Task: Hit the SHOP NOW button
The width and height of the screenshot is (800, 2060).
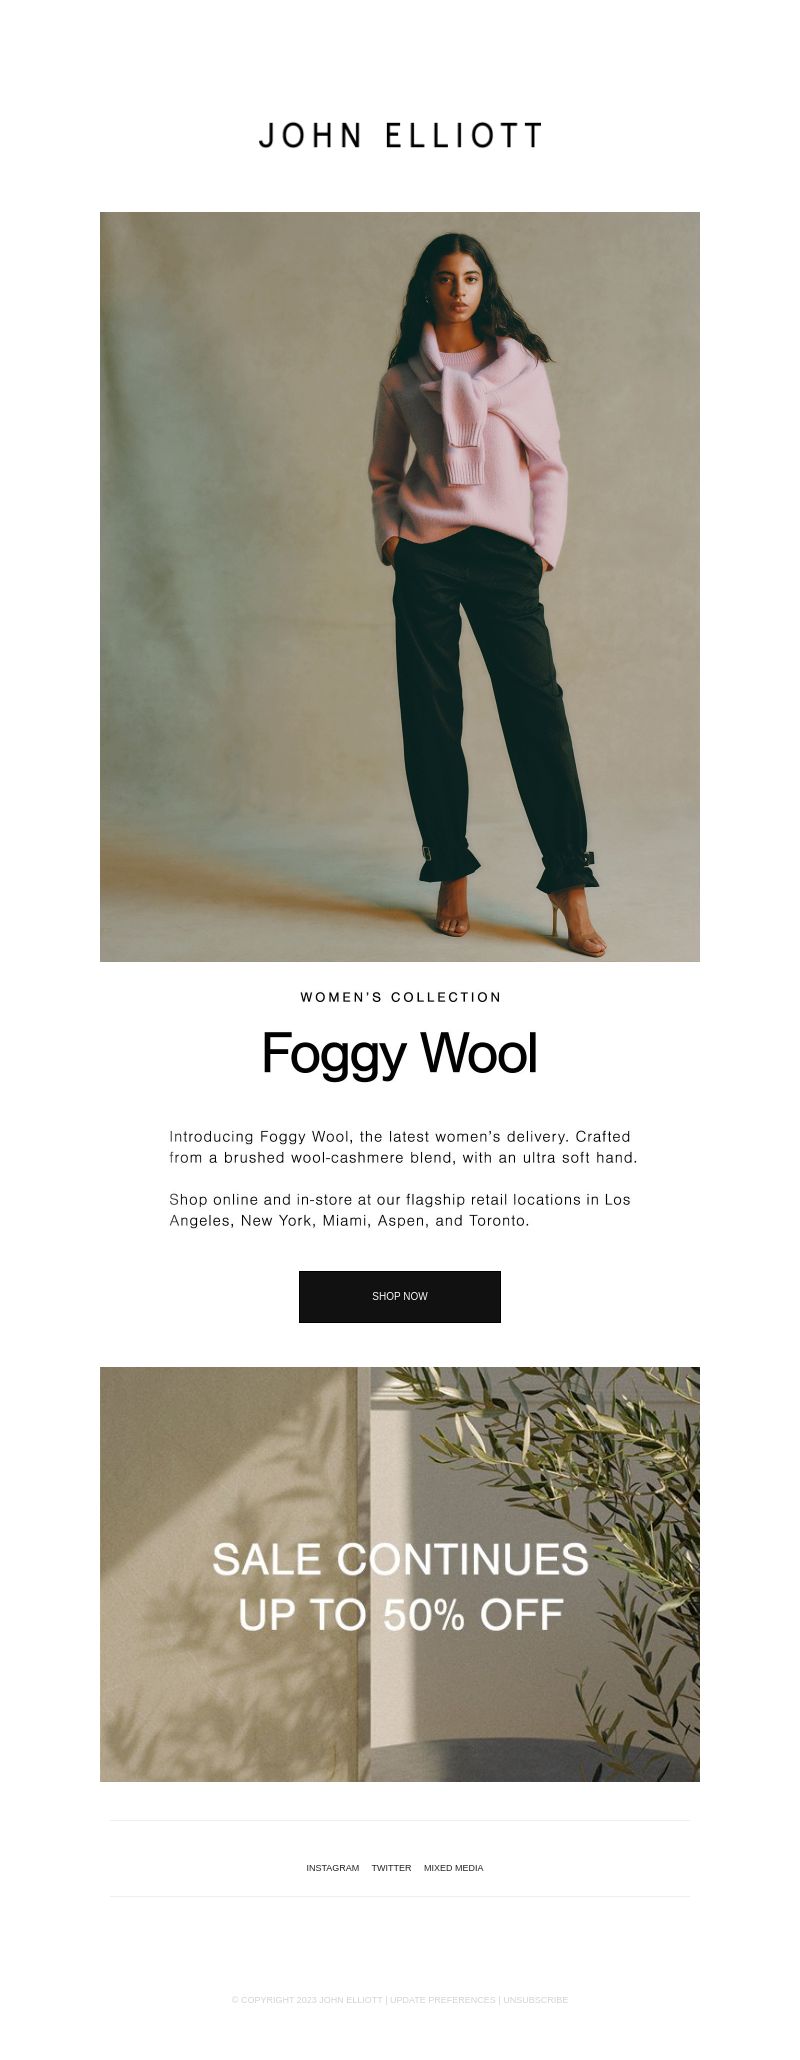Action: pyautogui.click(x=400, y=1297)
